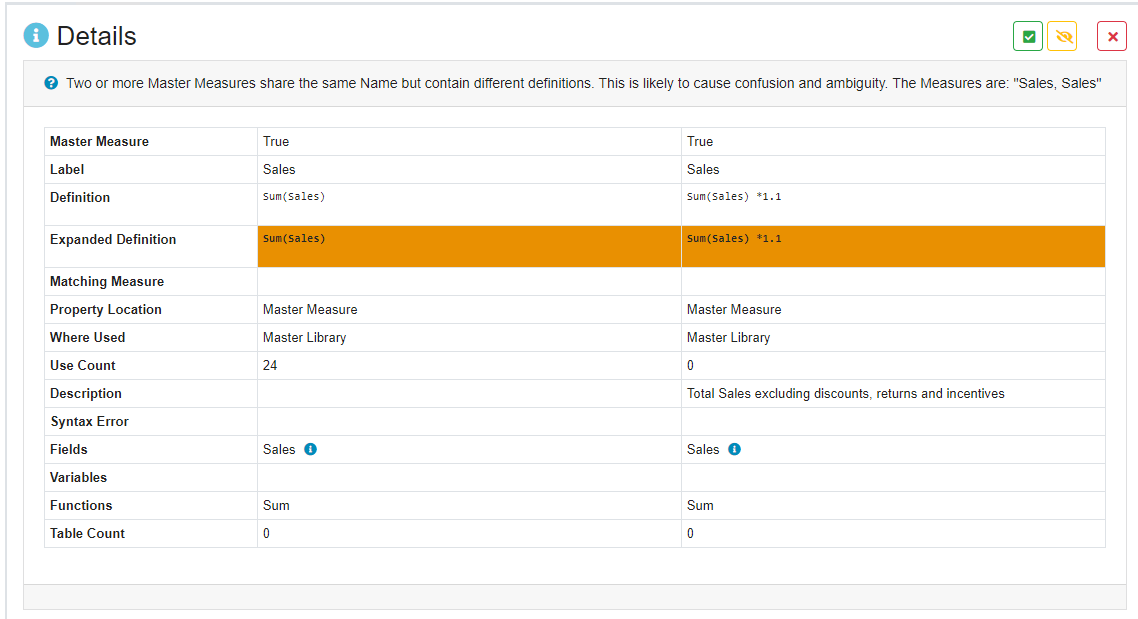
Task: Click the blue info icon beside Details title
Action: point(36,36)
